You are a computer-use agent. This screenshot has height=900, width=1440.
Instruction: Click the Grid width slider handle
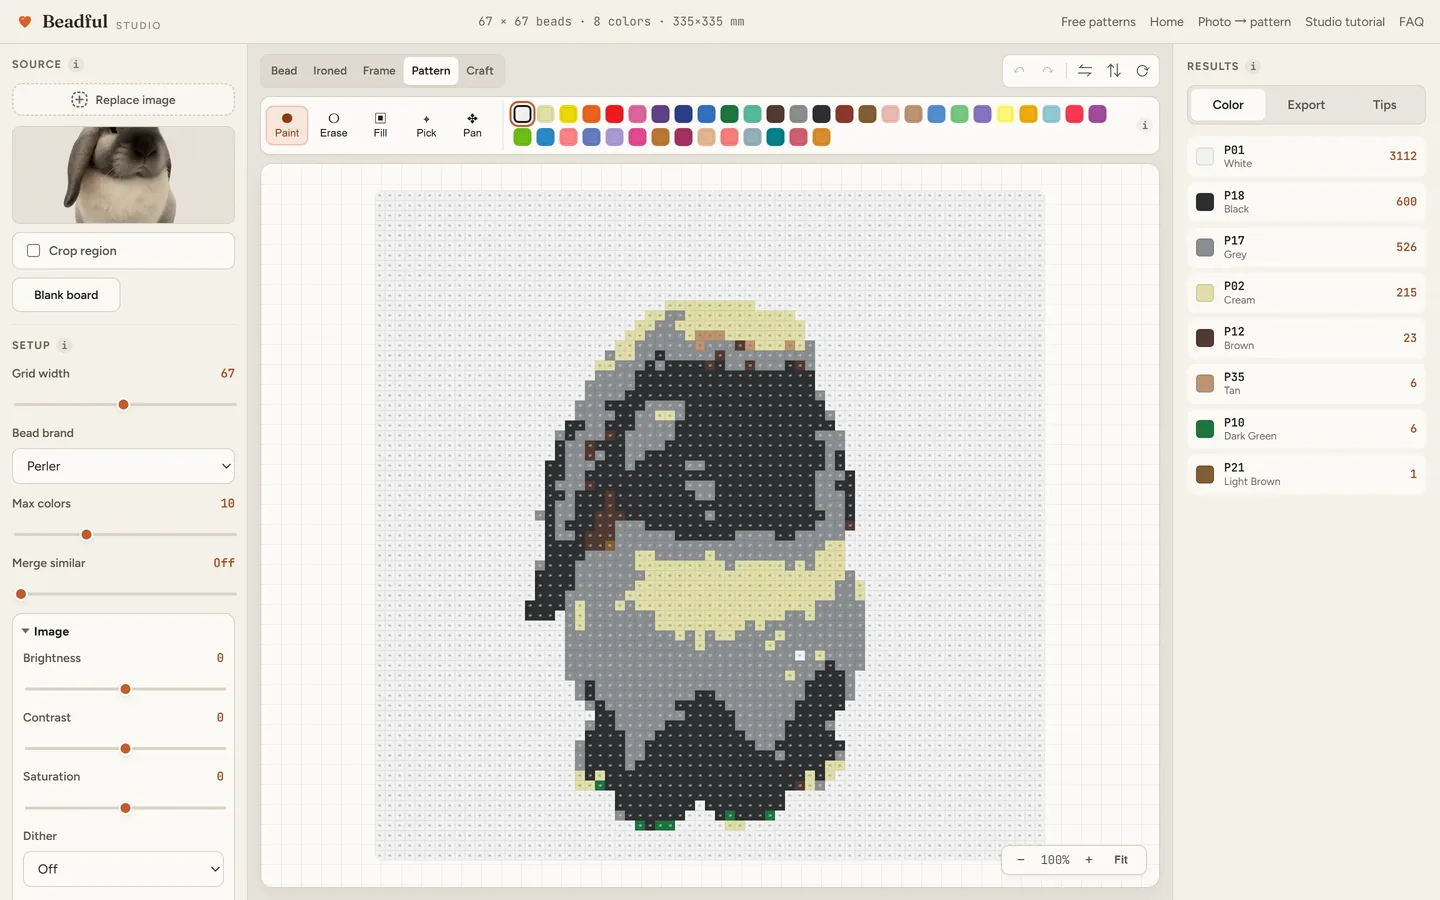coord(124,405)
